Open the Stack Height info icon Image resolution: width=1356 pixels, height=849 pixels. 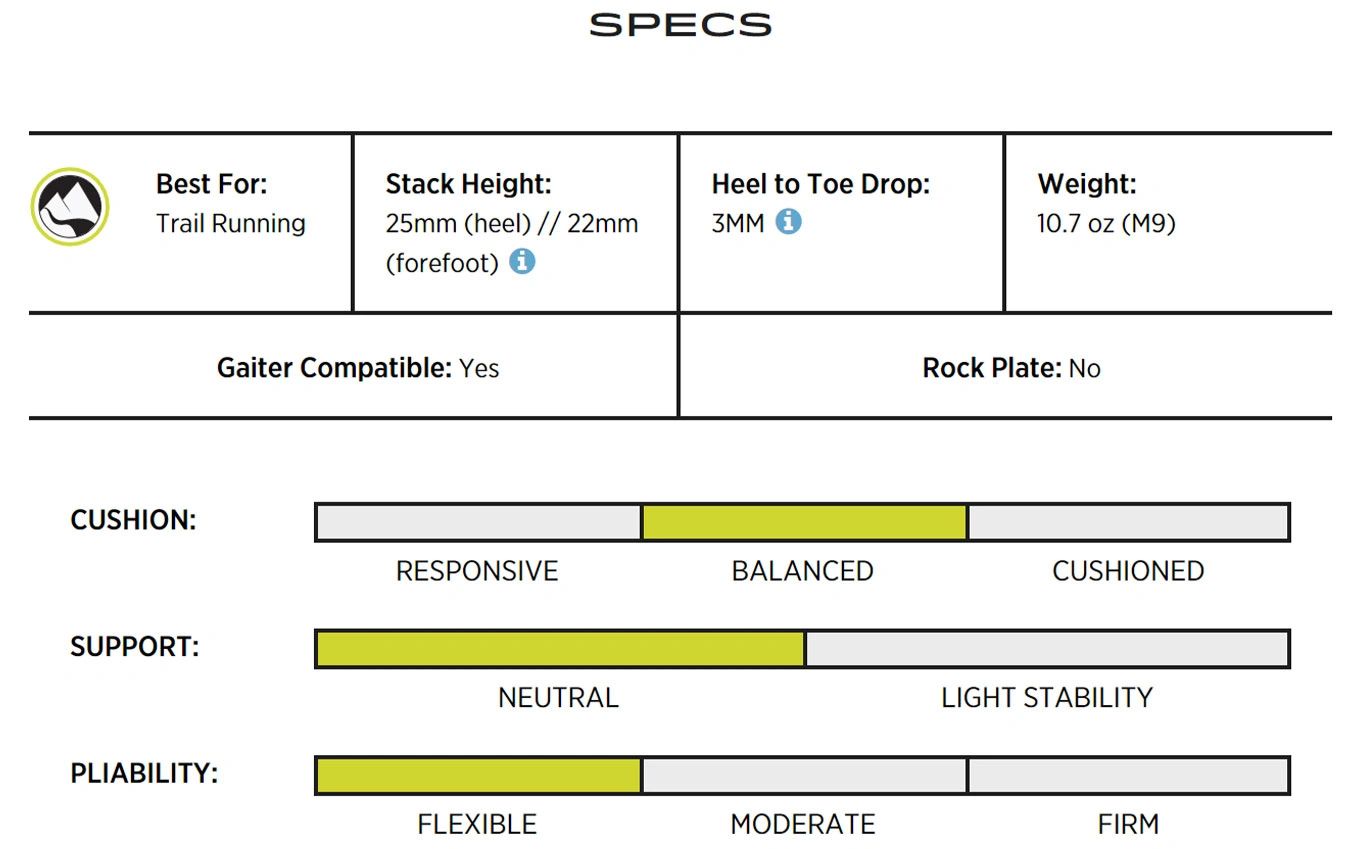(522, 262)
